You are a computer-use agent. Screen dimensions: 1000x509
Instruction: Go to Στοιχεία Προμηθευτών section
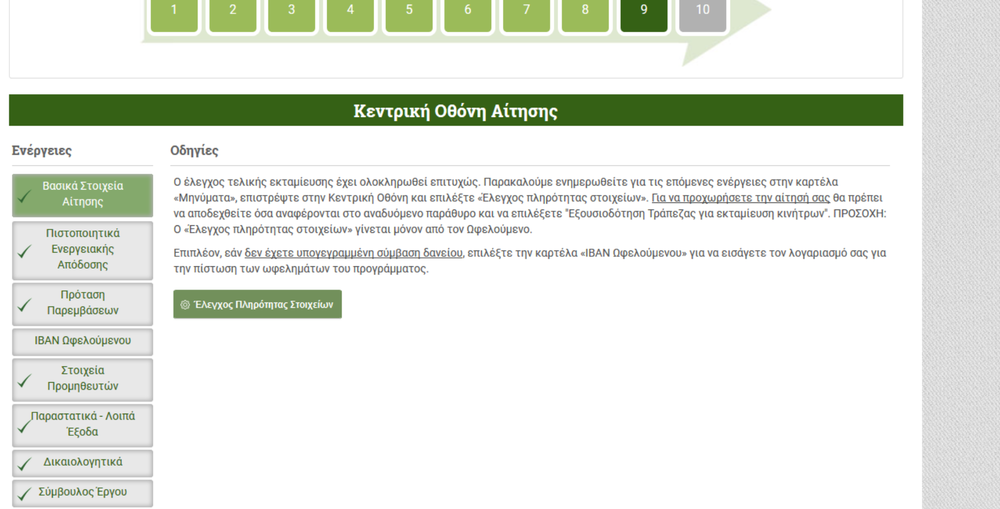tap(82, 379)
